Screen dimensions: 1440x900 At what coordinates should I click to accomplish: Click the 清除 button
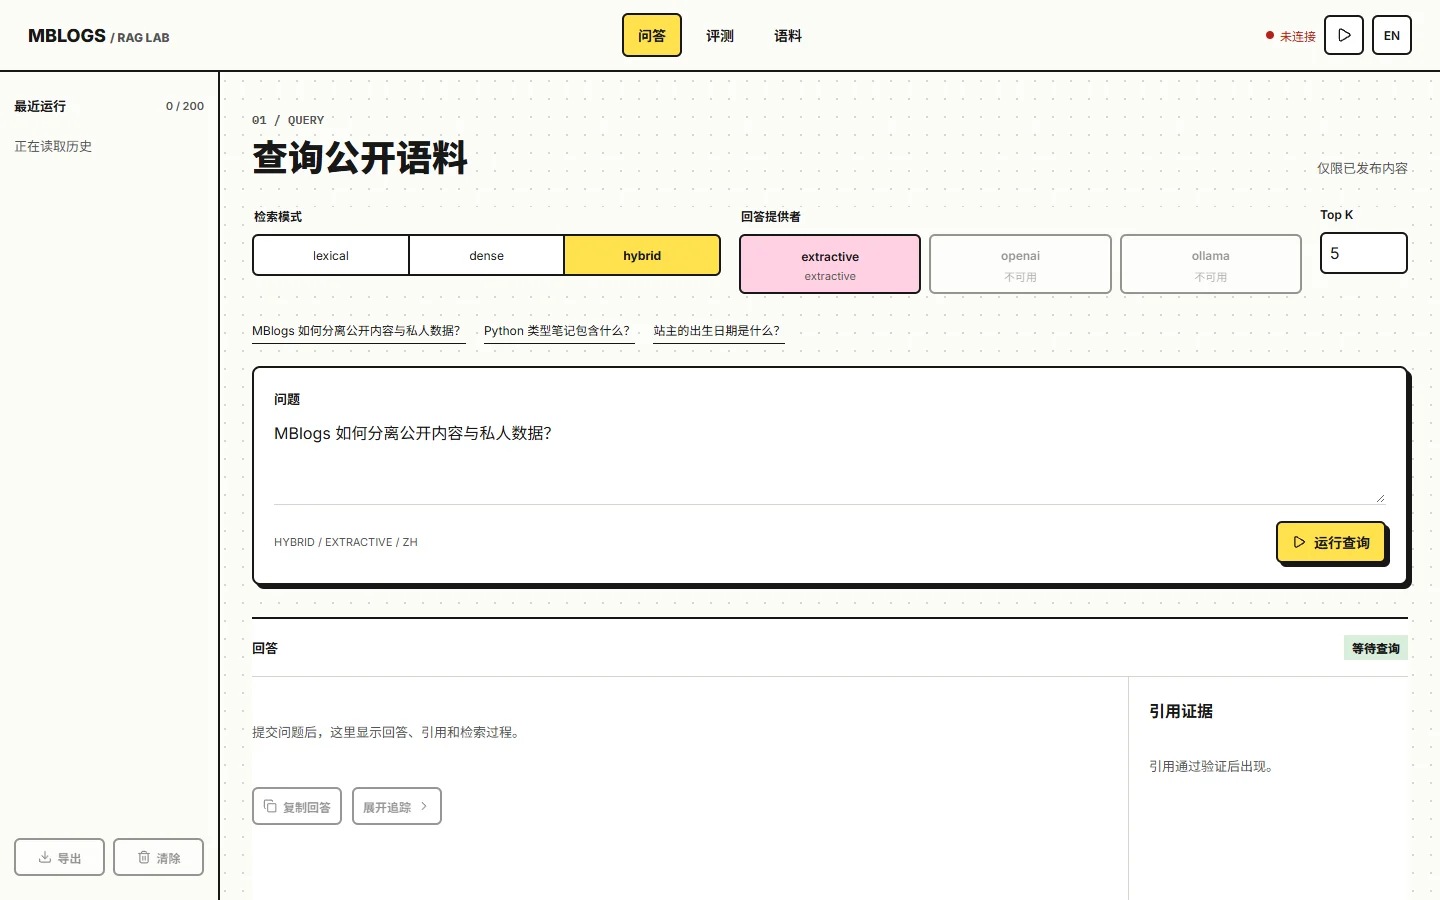pyautogui.click(x=158, y=857)
